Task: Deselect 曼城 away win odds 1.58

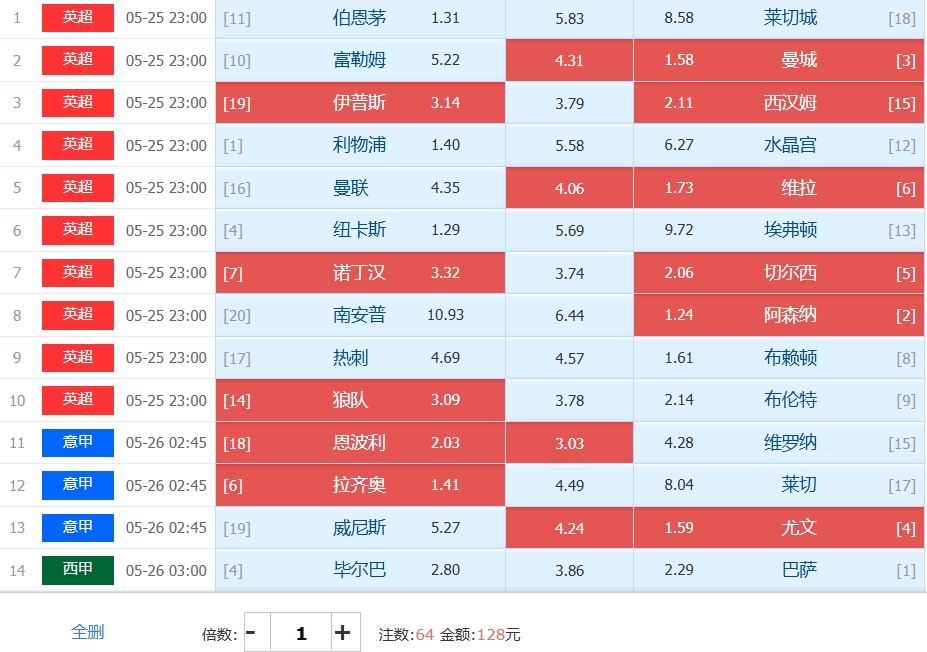Action: 779,60
